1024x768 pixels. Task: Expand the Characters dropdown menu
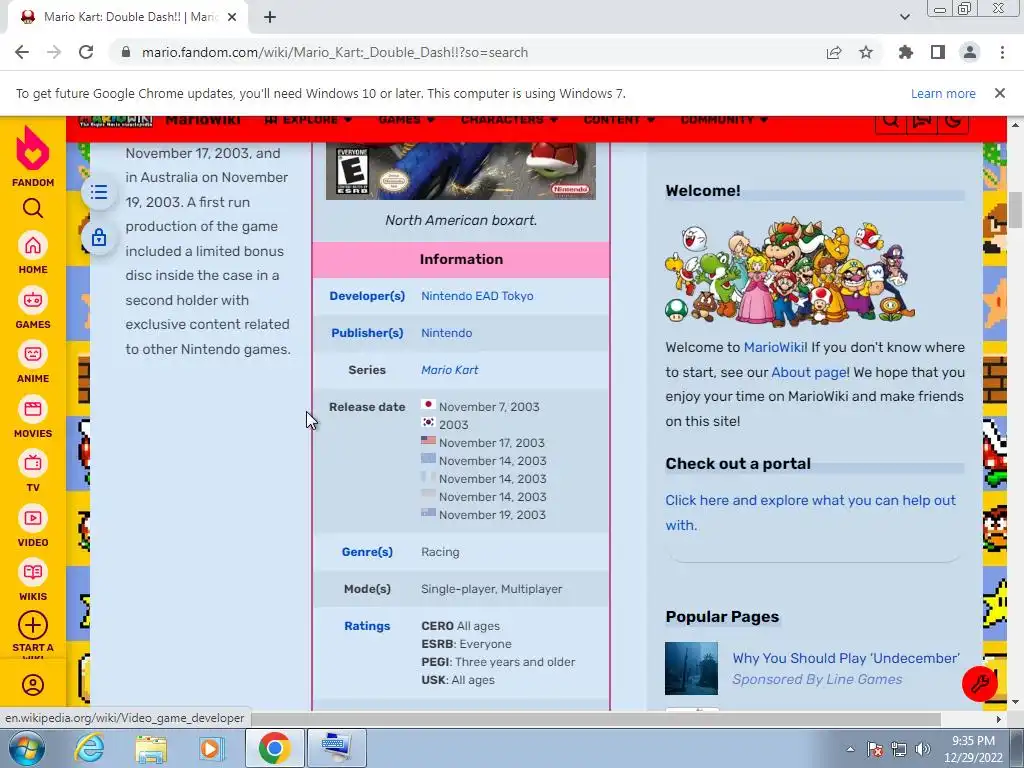coord(509,120)
